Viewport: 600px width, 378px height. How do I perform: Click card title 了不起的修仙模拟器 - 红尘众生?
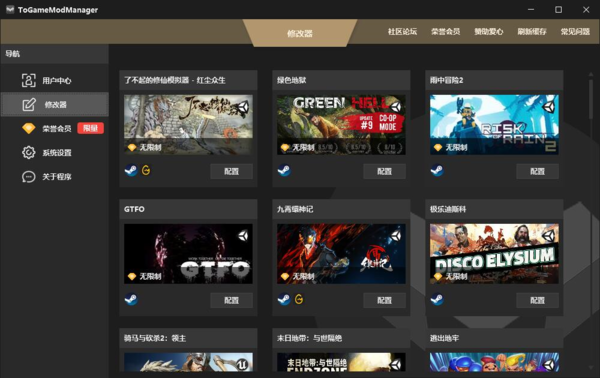click(x=174, y=80)
